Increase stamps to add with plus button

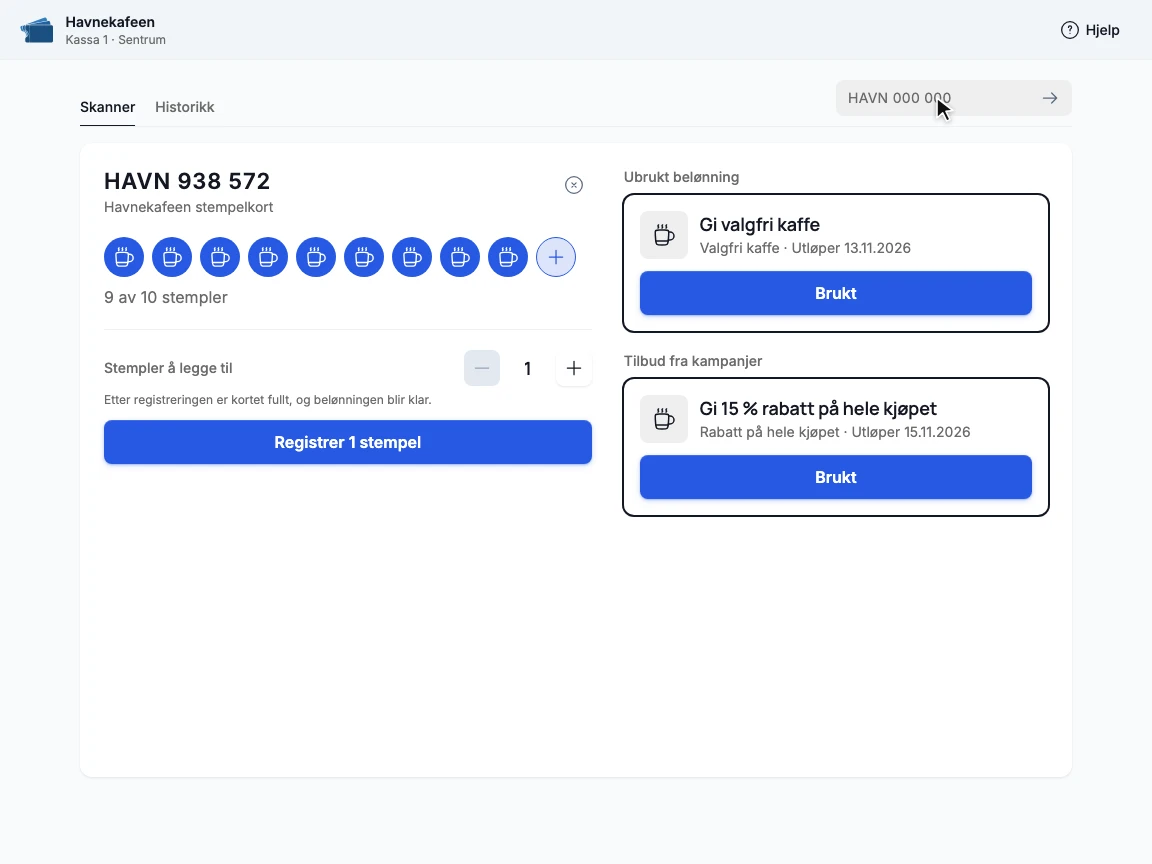(574, 368)
